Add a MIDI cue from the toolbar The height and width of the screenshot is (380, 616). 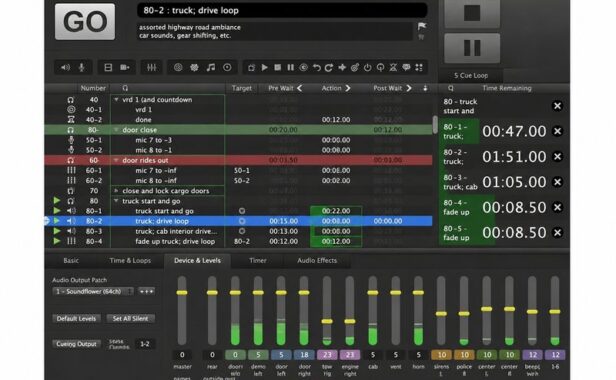(x=194, y=68)
